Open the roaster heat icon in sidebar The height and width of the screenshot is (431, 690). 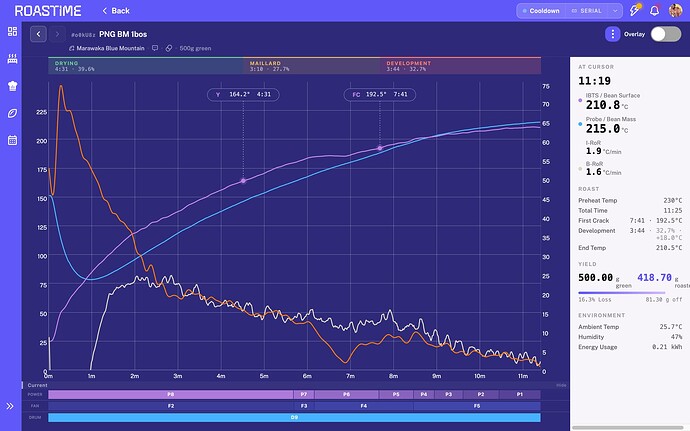(x=12, y=59)
